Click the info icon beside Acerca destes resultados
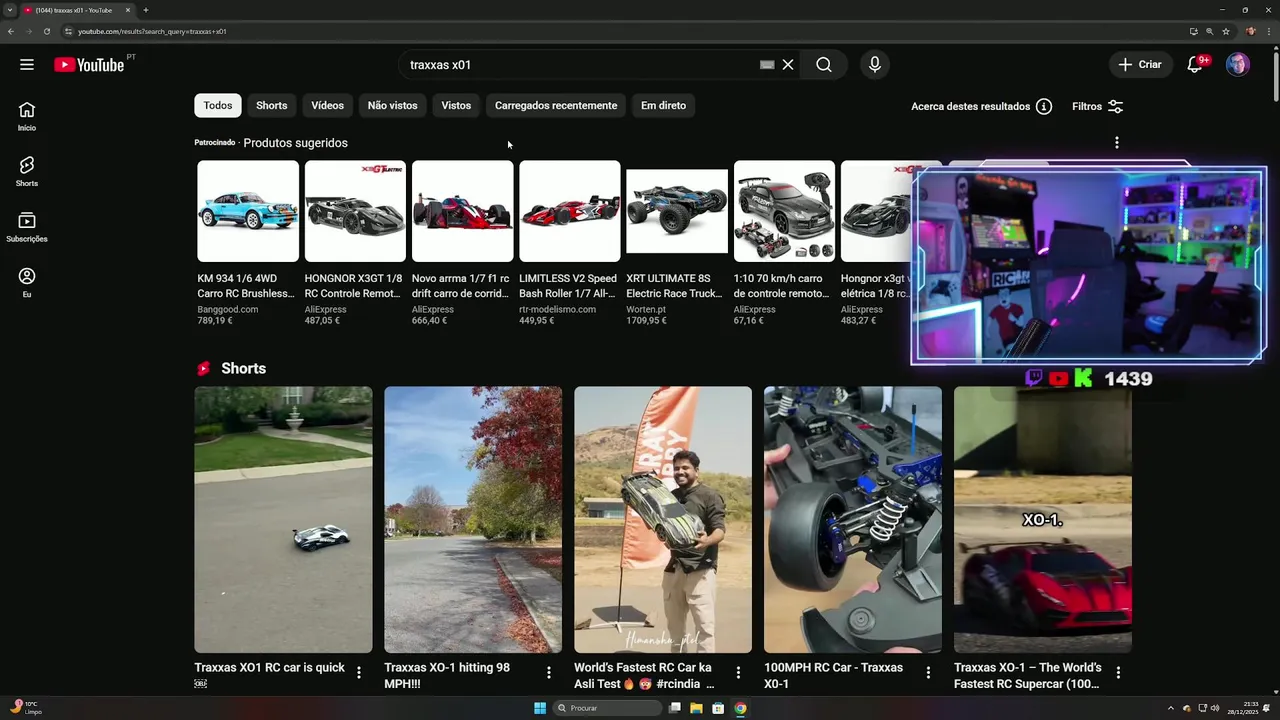Screen dimensions: 1280x720 point(1044,106)
